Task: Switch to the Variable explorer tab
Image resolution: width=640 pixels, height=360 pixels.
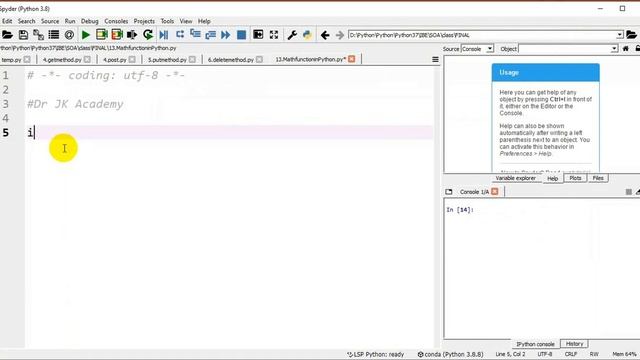Action: point(516,178)
